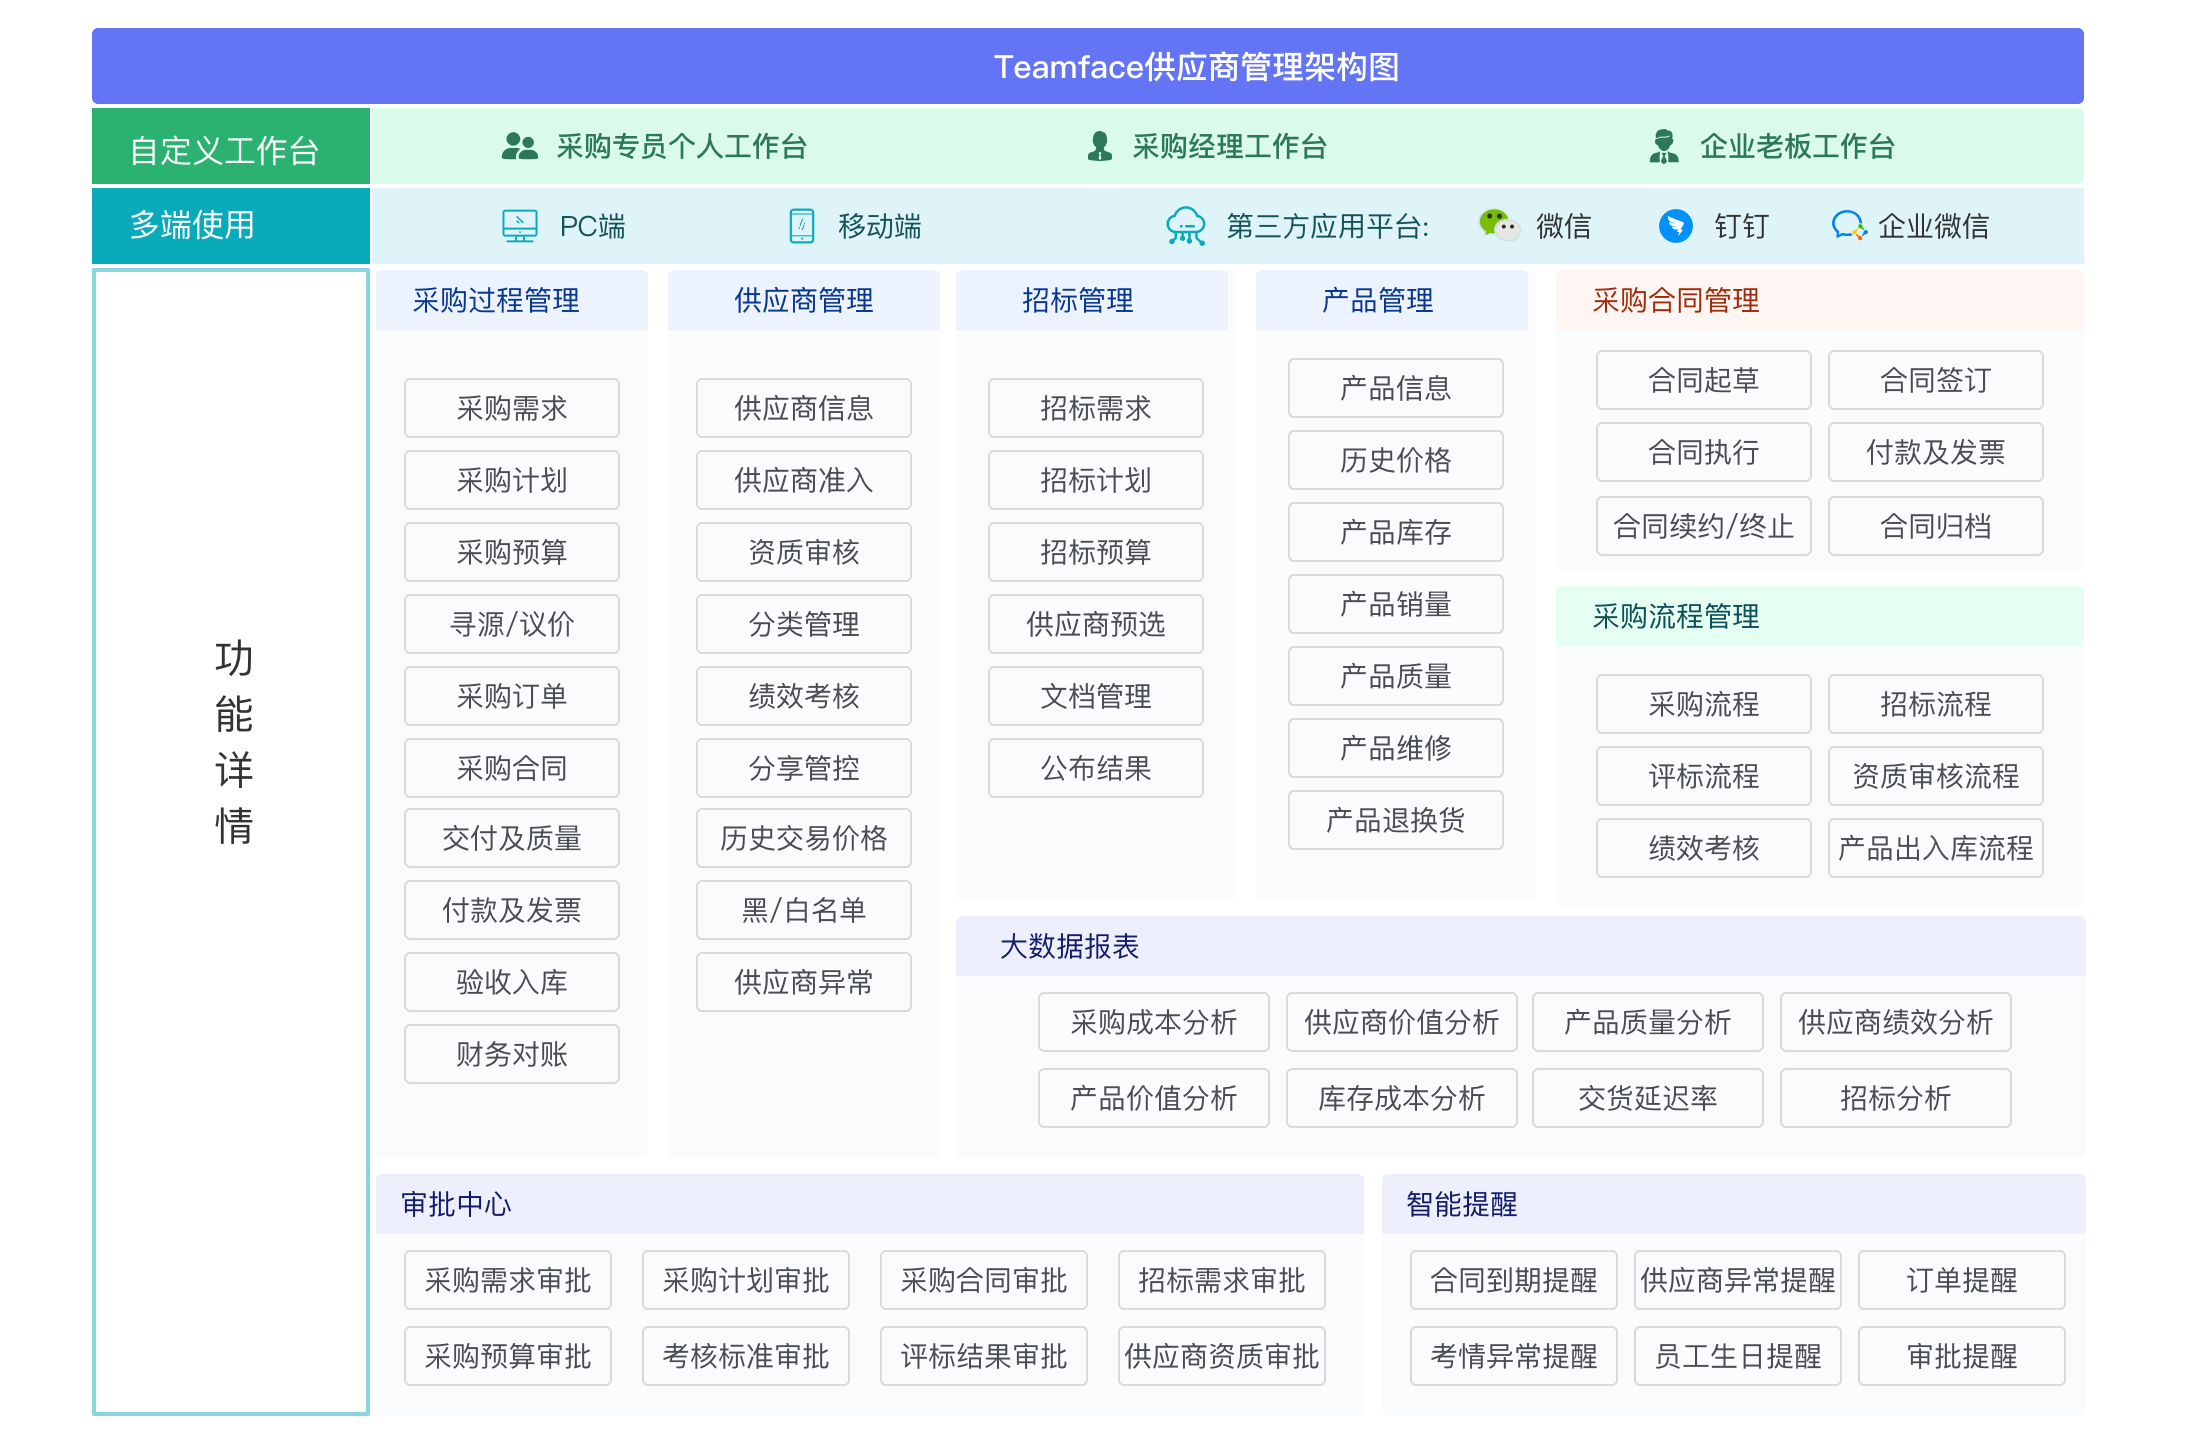Click the 功能详情 side panel
Viewport: 2192px width, 1440px height.
click(231, 842)
